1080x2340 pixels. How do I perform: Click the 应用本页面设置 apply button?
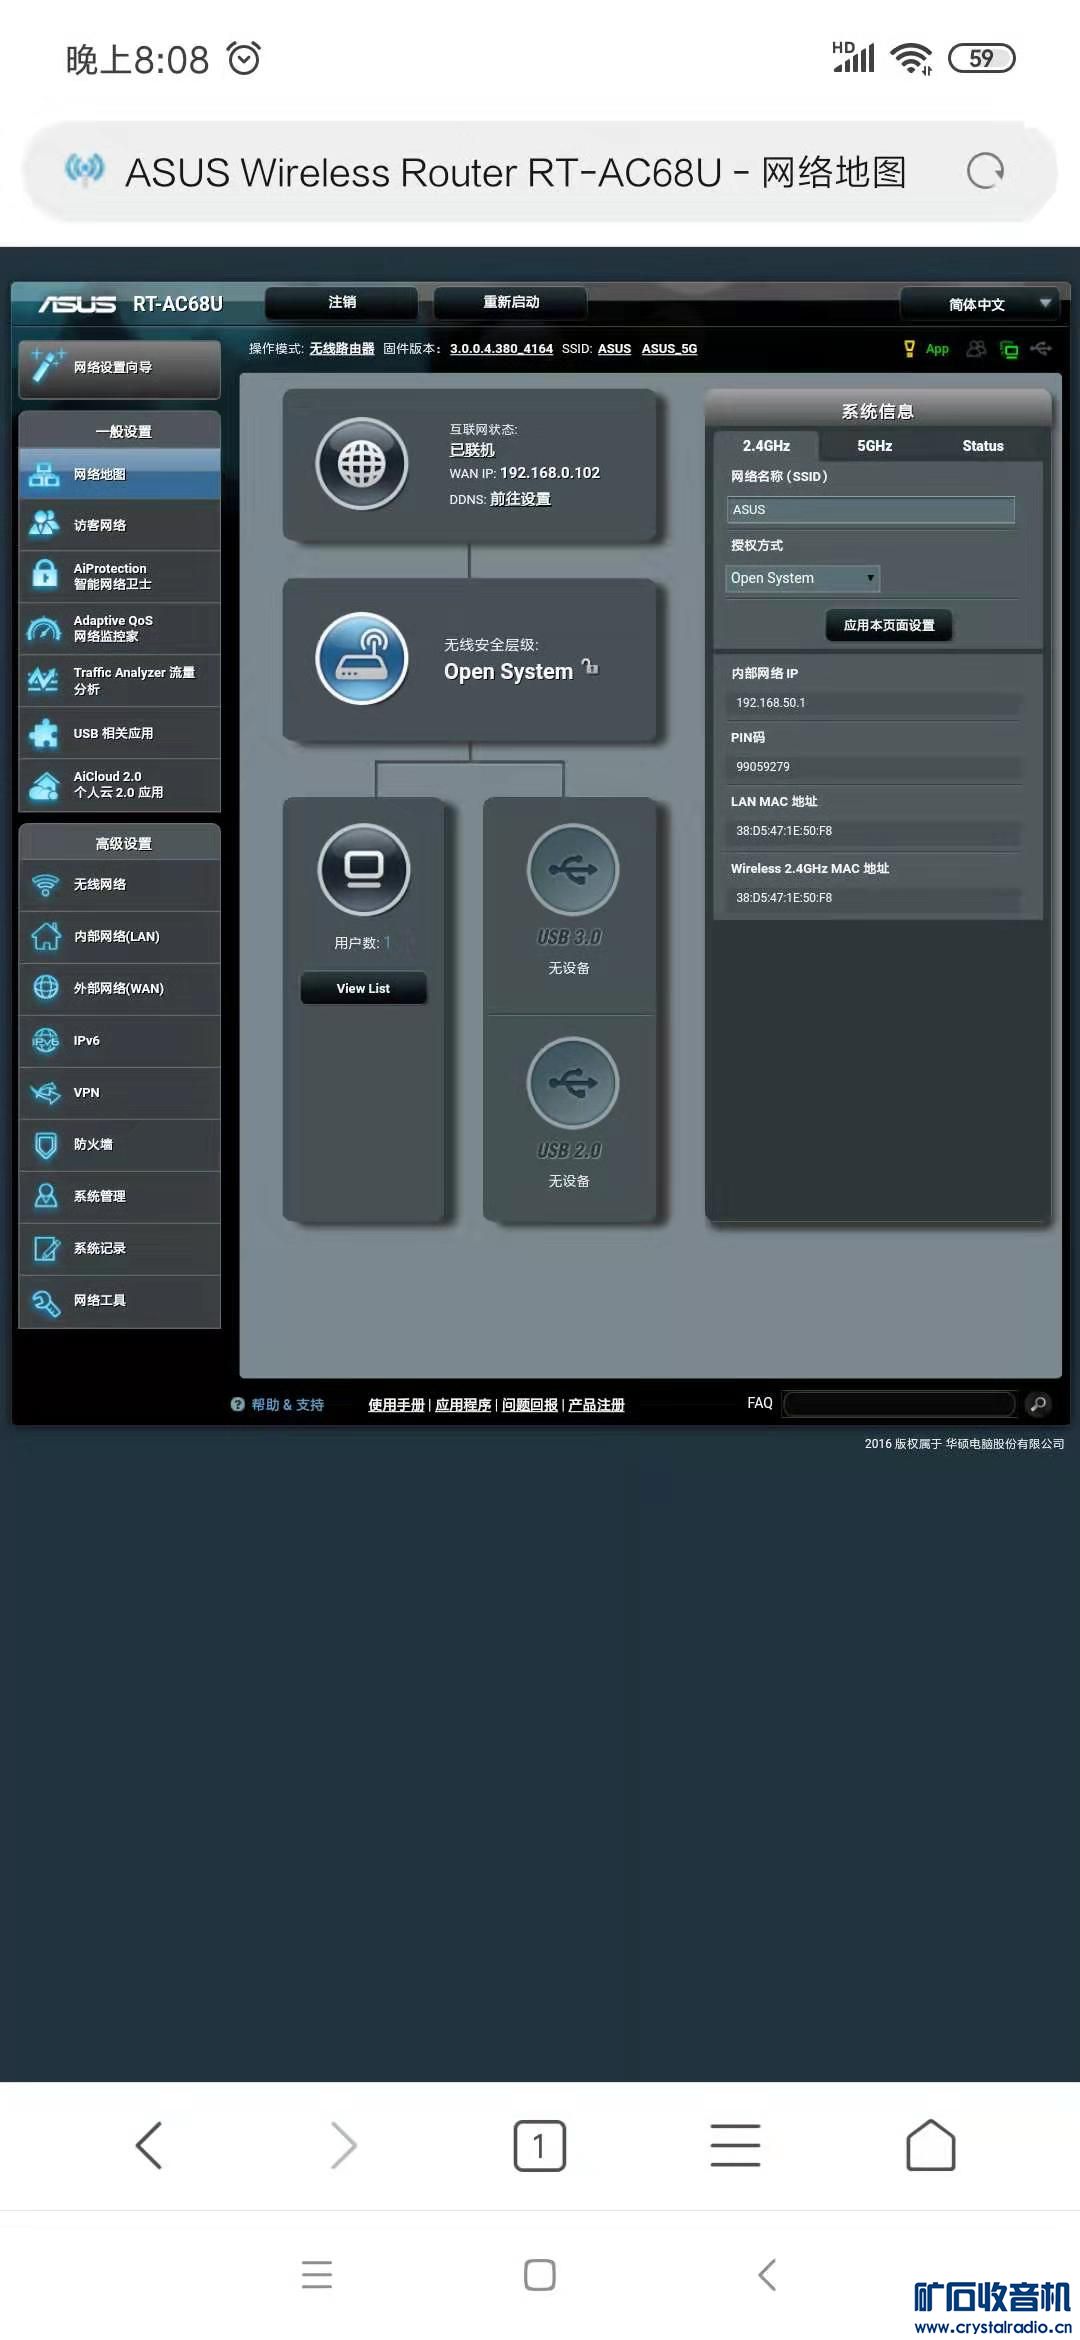pos(889,625)
